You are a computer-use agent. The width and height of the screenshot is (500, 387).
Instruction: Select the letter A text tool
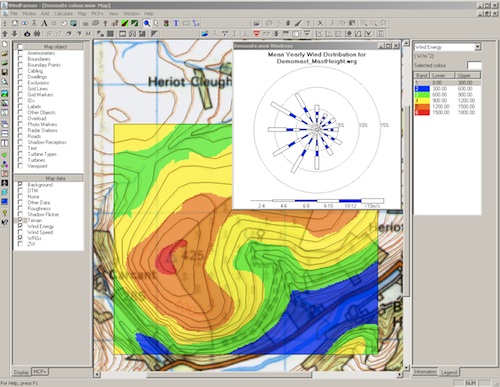(44, 23)
